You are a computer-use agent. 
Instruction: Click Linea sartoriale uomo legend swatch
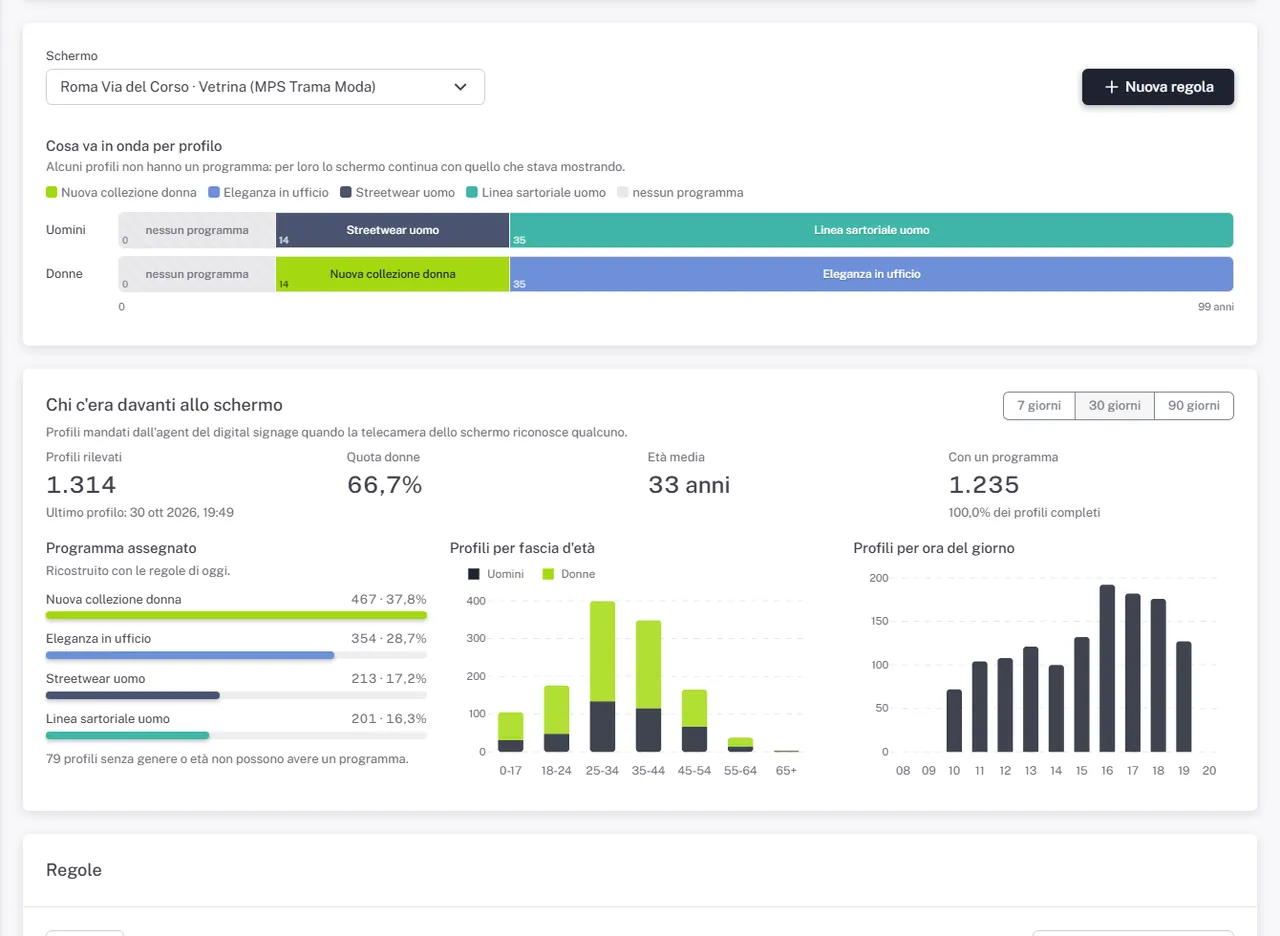coord(472,192)
